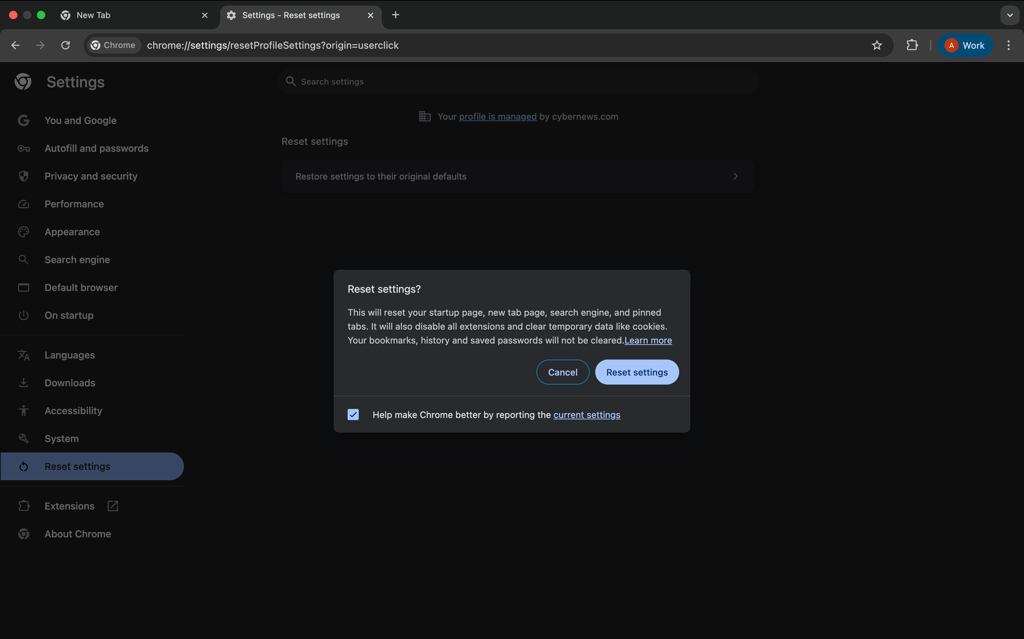Open Extensions from the sidebar

69,506
